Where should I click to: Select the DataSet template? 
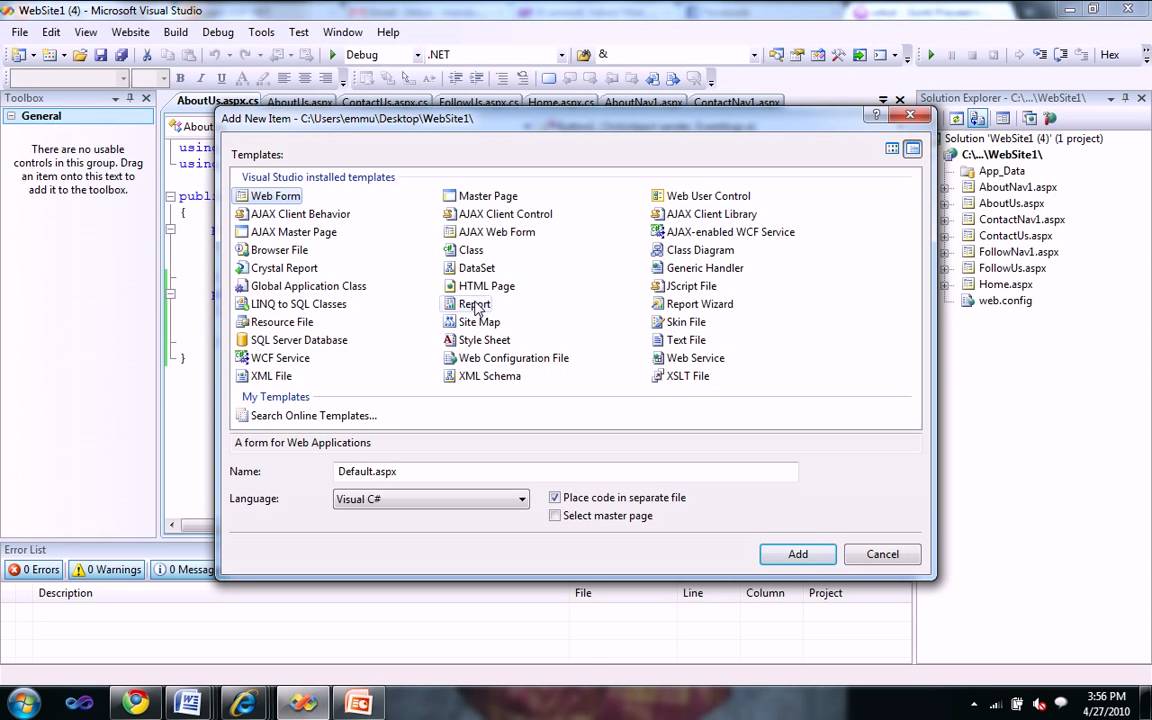pos(469,268)
